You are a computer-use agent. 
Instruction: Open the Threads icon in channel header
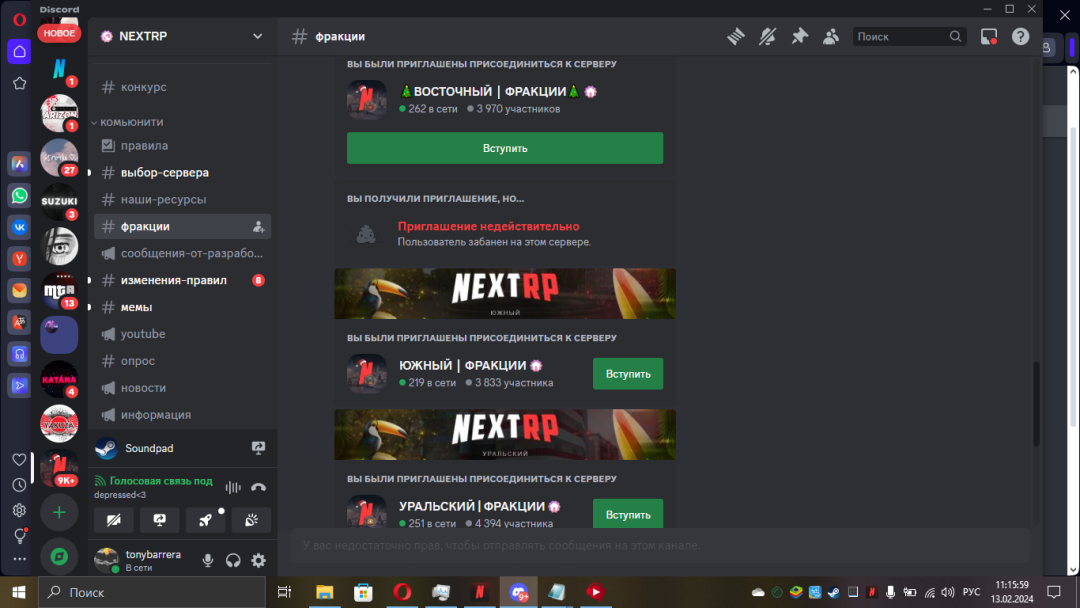point(736,36)
